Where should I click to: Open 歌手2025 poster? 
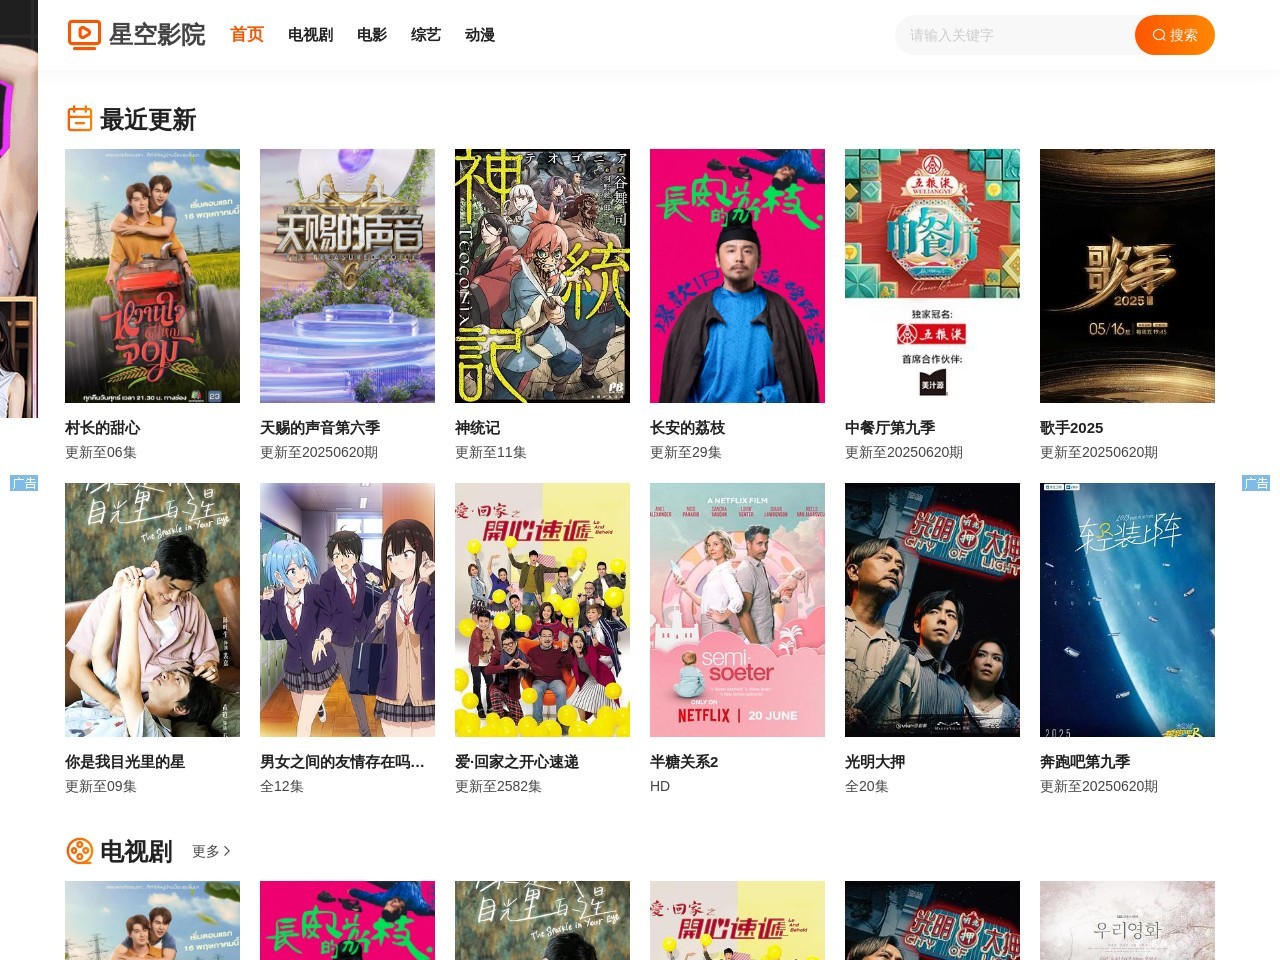(1127, 276)
